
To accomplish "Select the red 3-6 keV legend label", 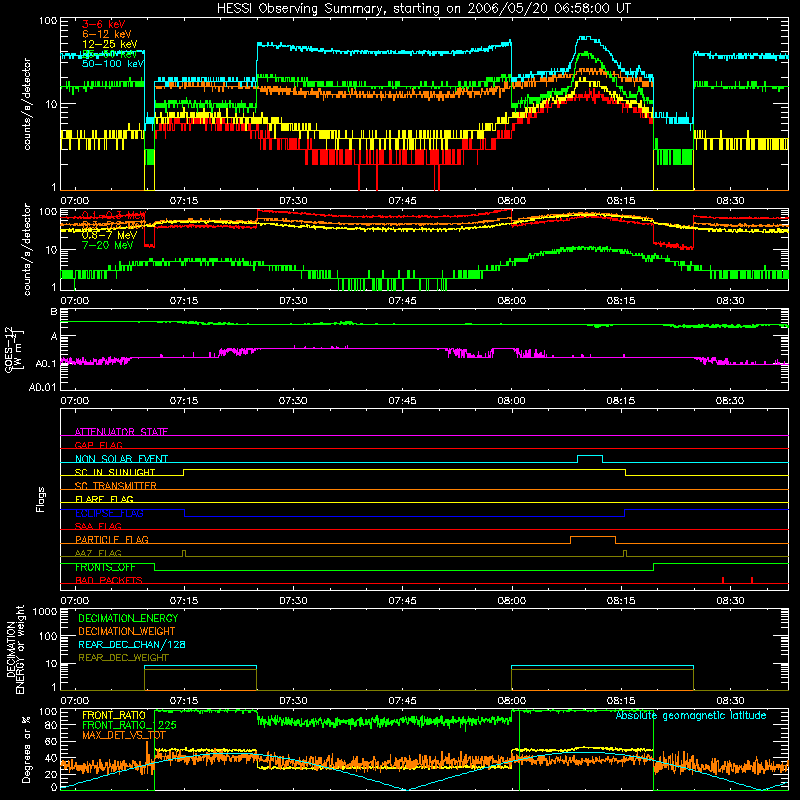I will click(104, 24).
